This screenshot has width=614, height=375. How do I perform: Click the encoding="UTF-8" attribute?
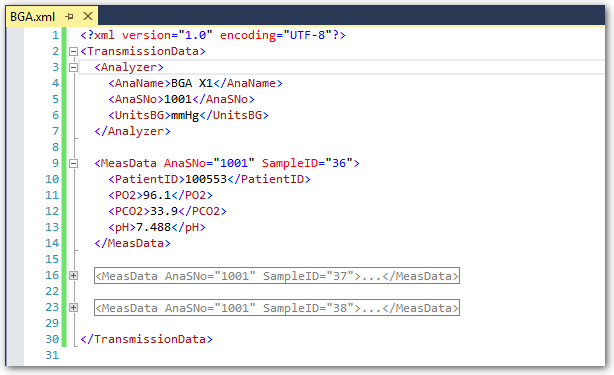tap(276, 35)
